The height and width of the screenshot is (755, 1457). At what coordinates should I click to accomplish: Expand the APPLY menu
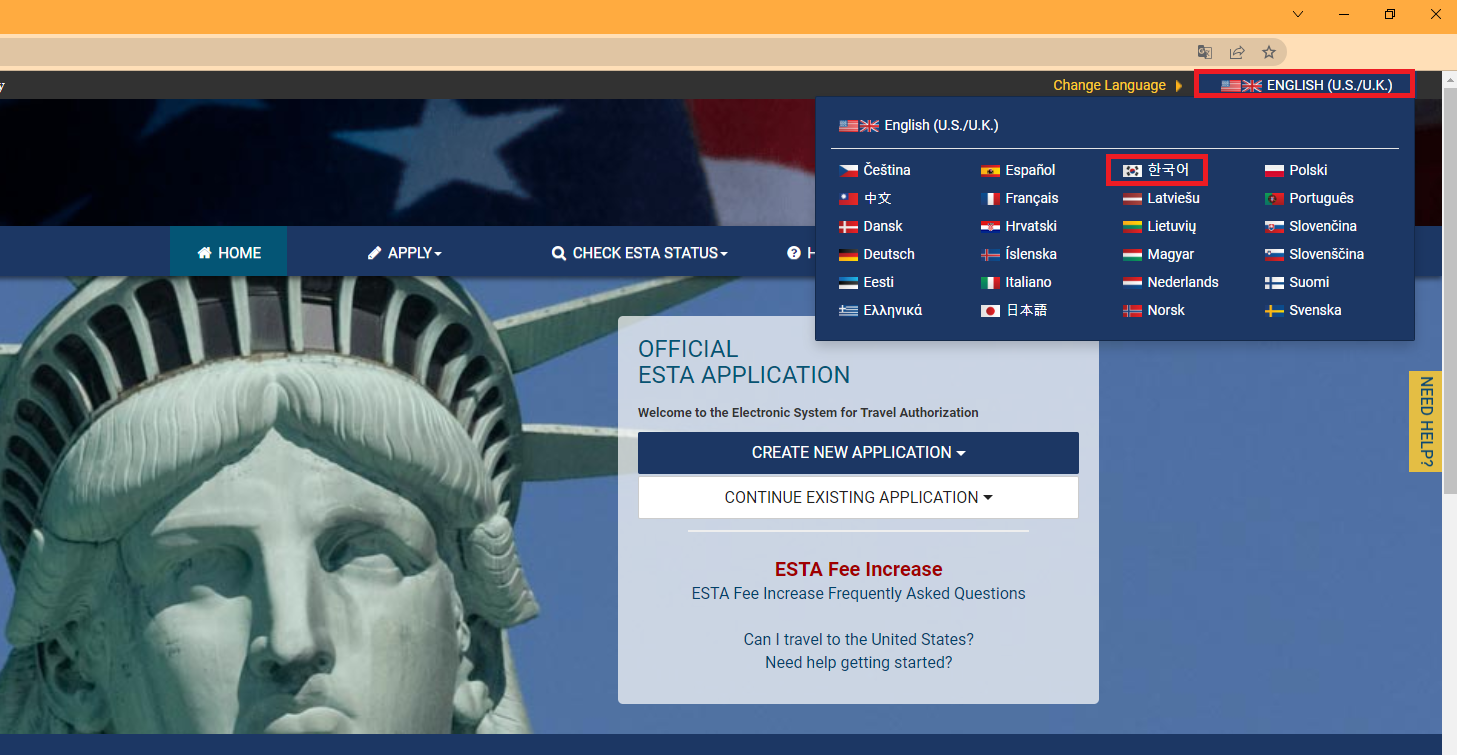(x=405, y=253)
